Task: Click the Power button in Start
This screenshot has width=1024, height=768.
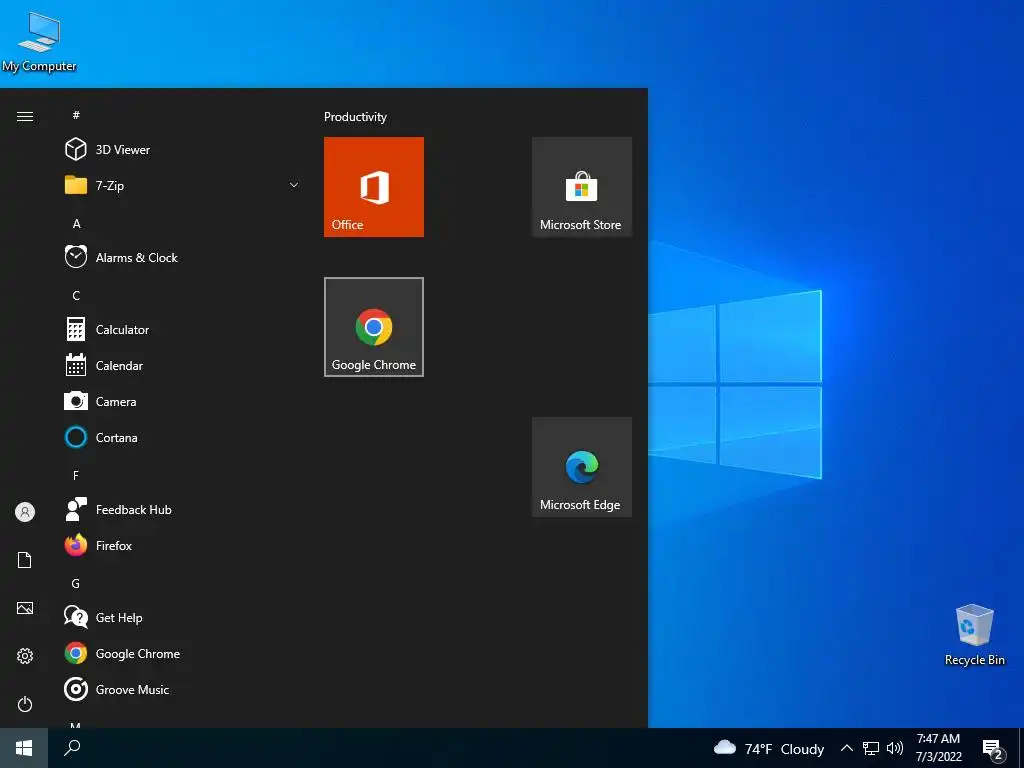Action: pyautogui.click(x=25, y=704)
